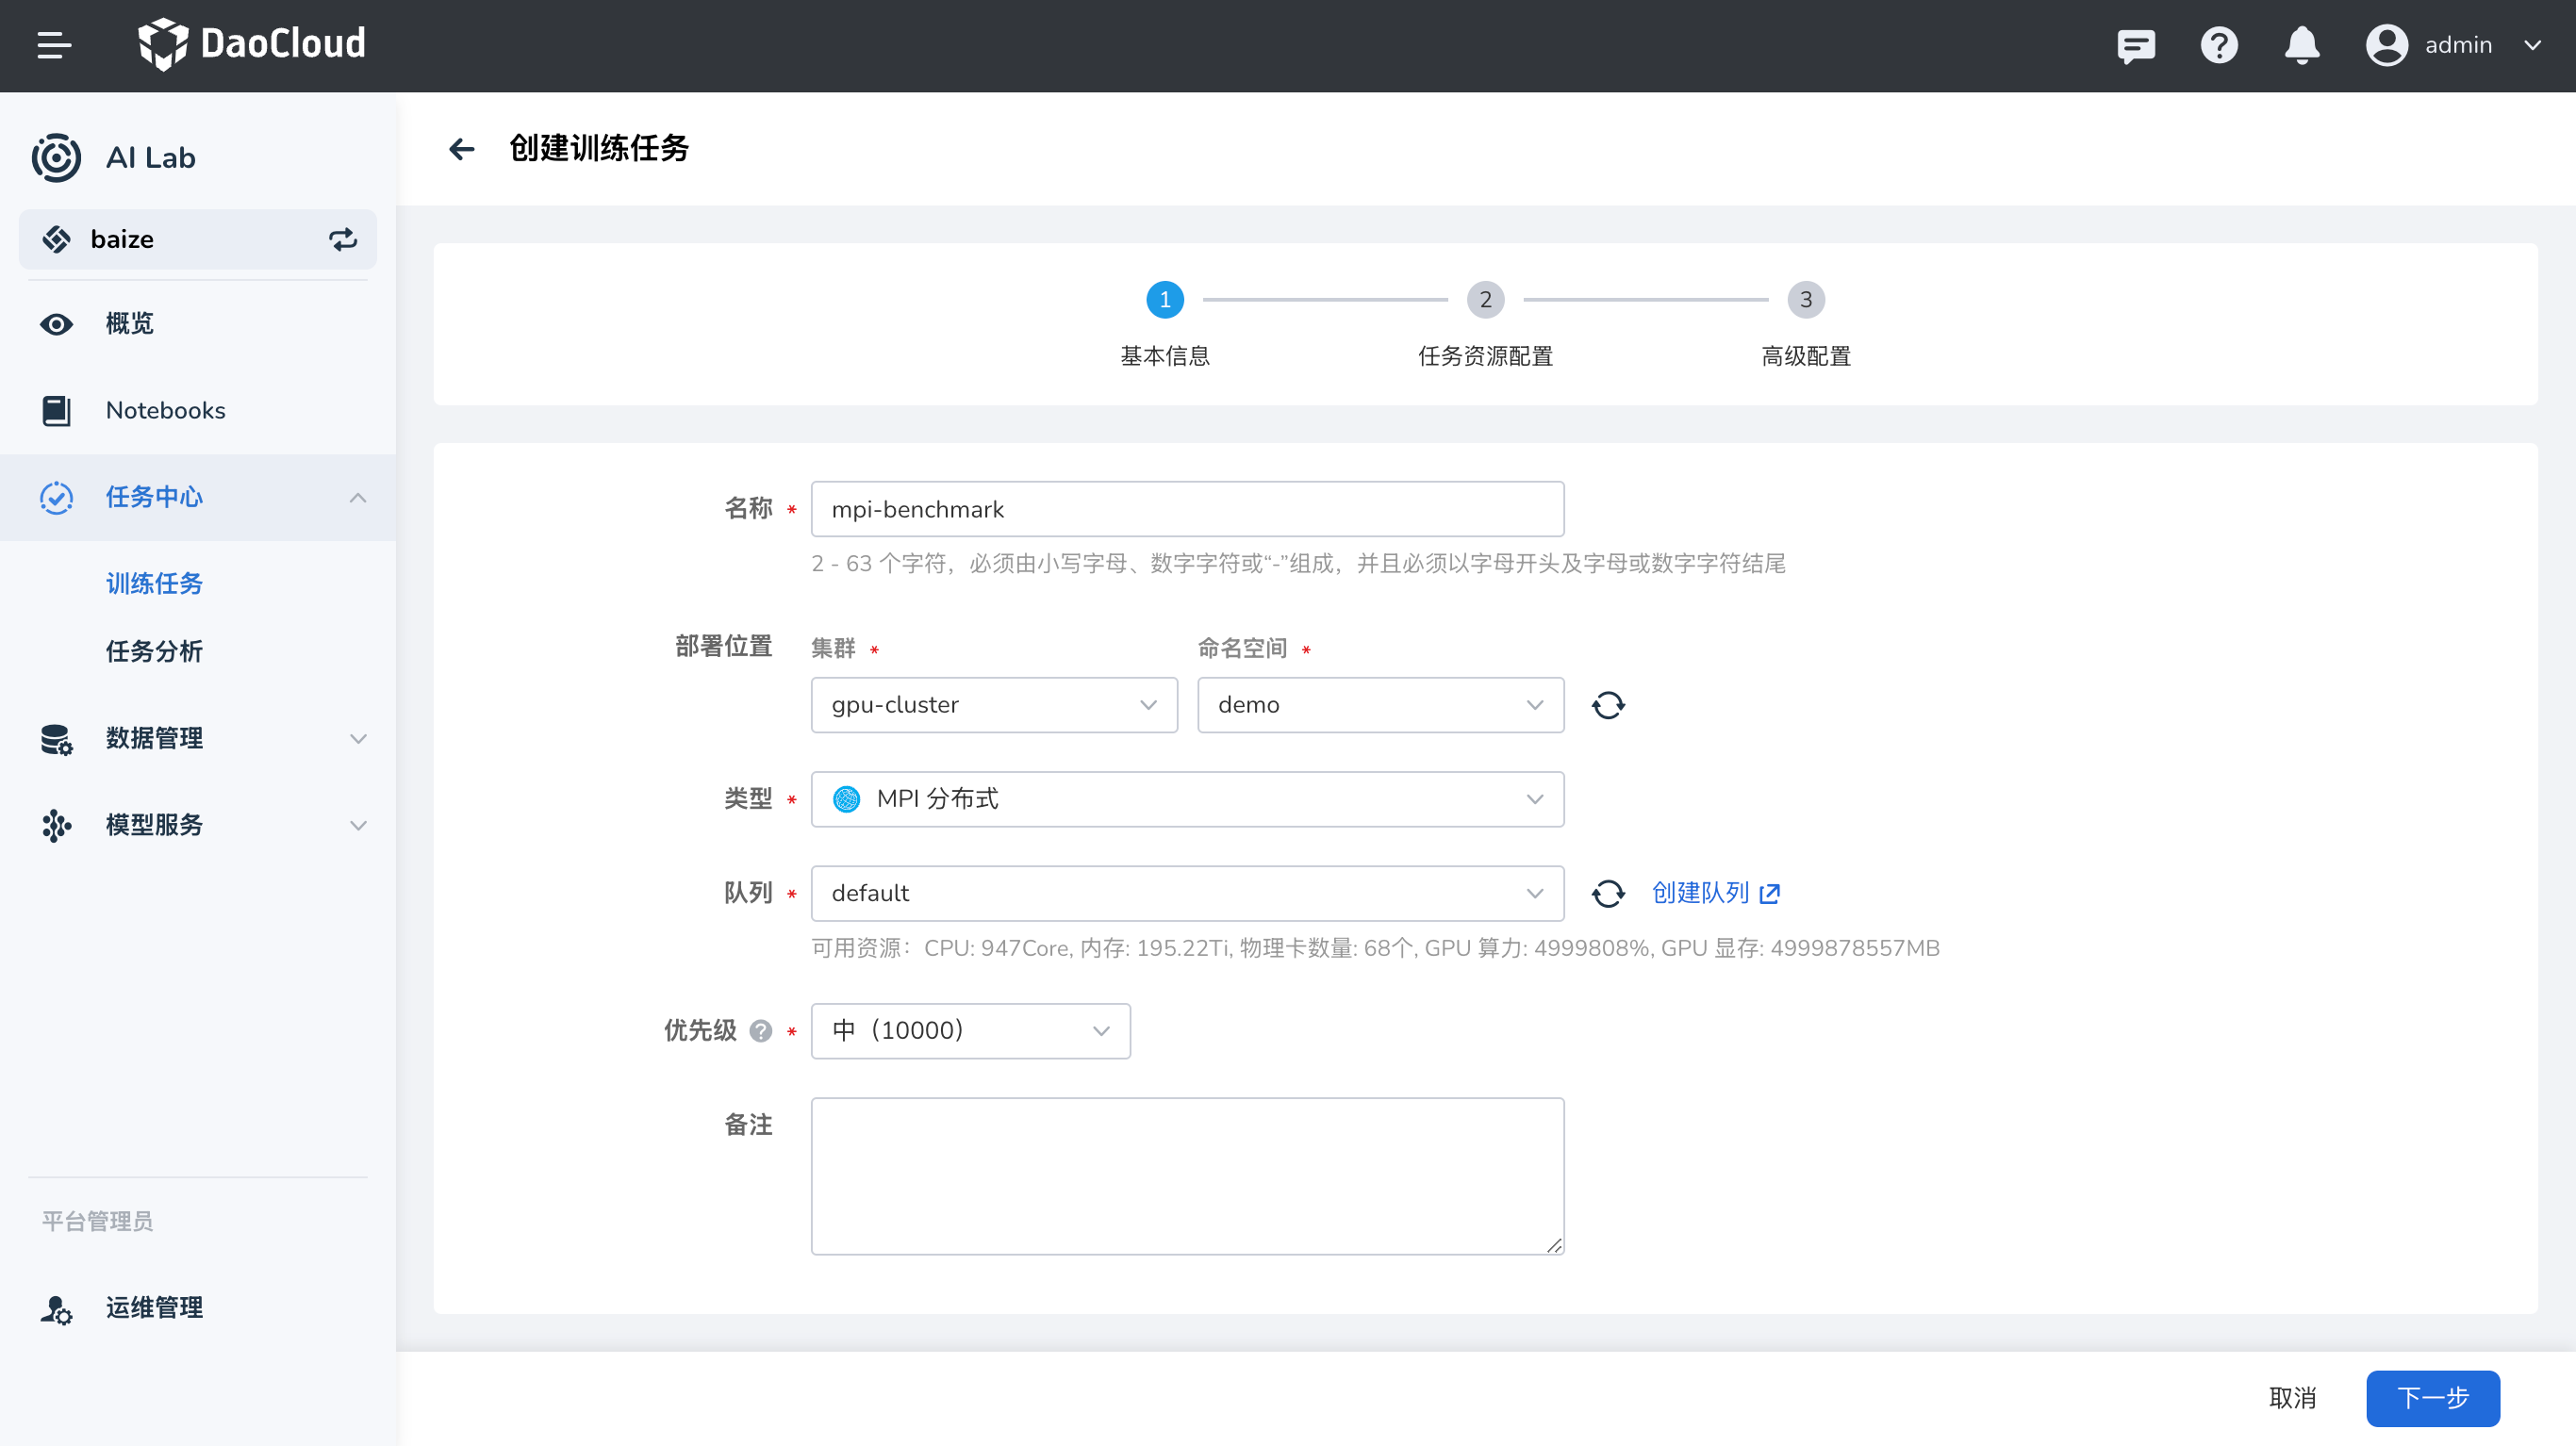Refresh the queue list
Viewport: 2576px width, 1446px height.
coord(1608,893)
